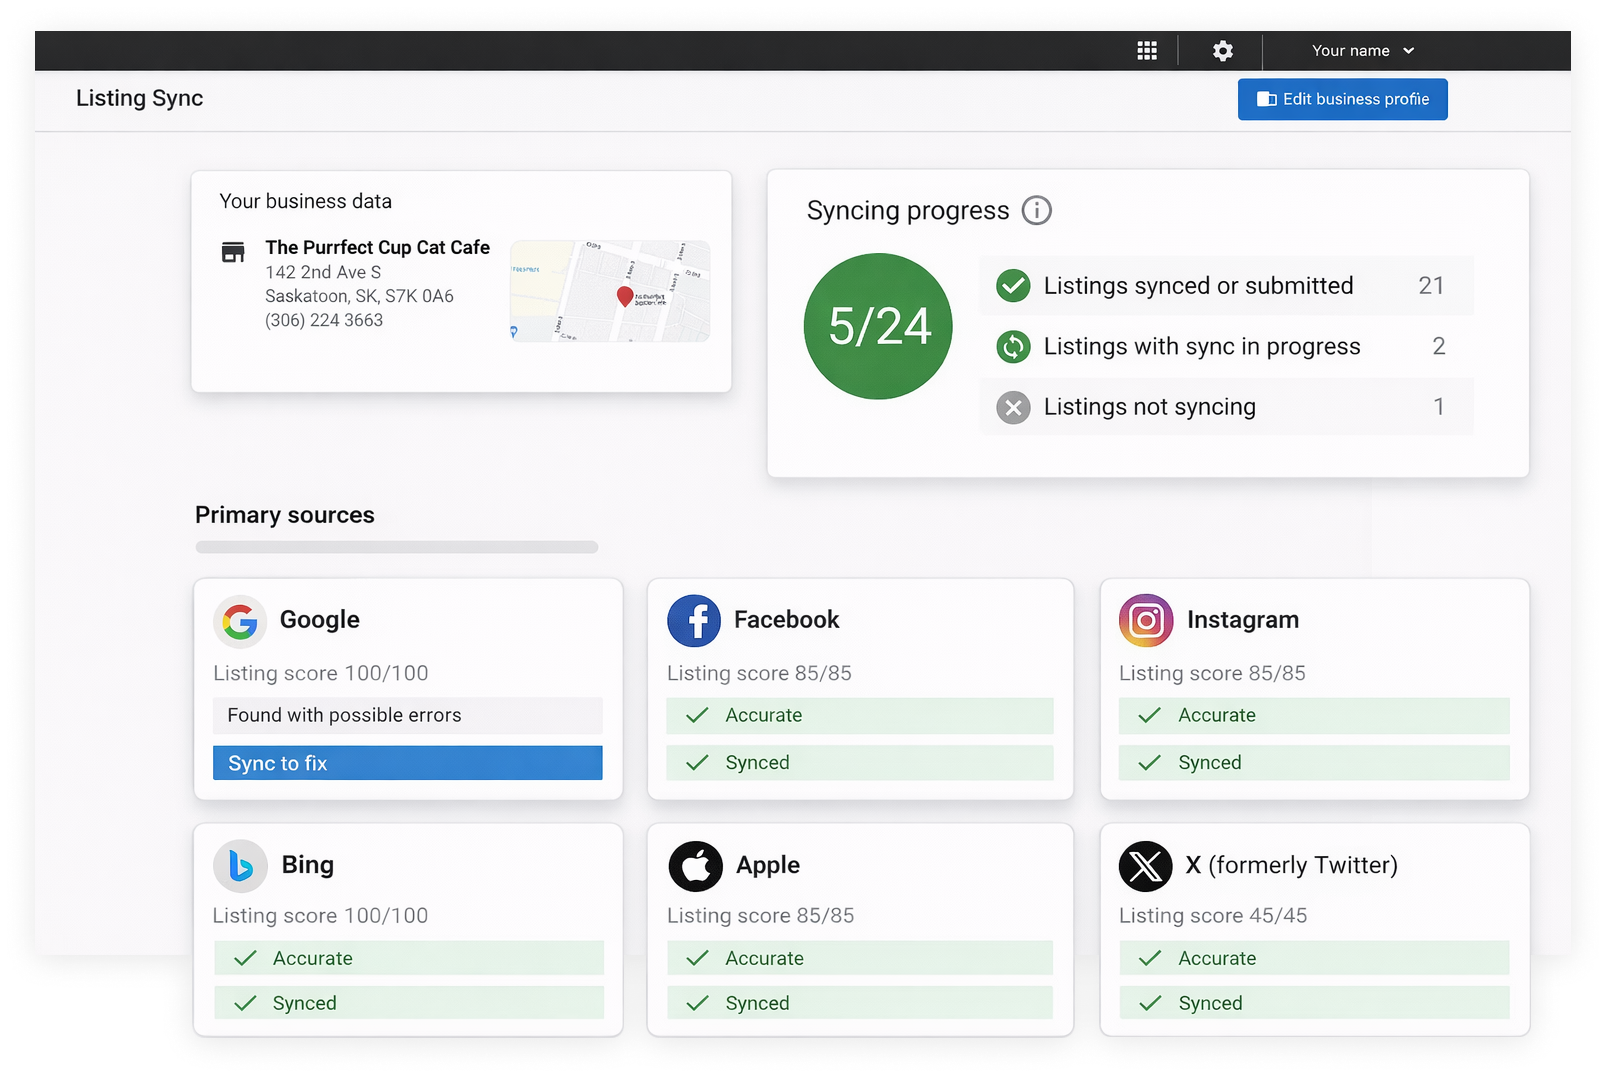Select the Facebook icon

coord(694,620)
